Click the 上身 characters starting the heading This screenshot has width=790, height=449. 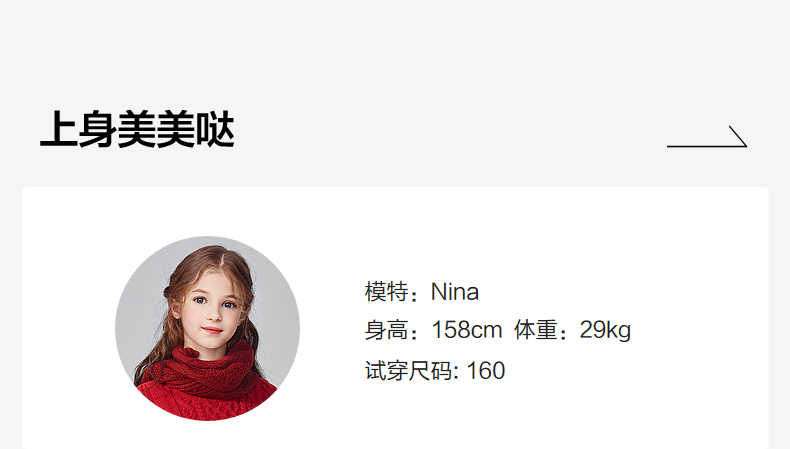pyautogui.click(x=79, y=130)
